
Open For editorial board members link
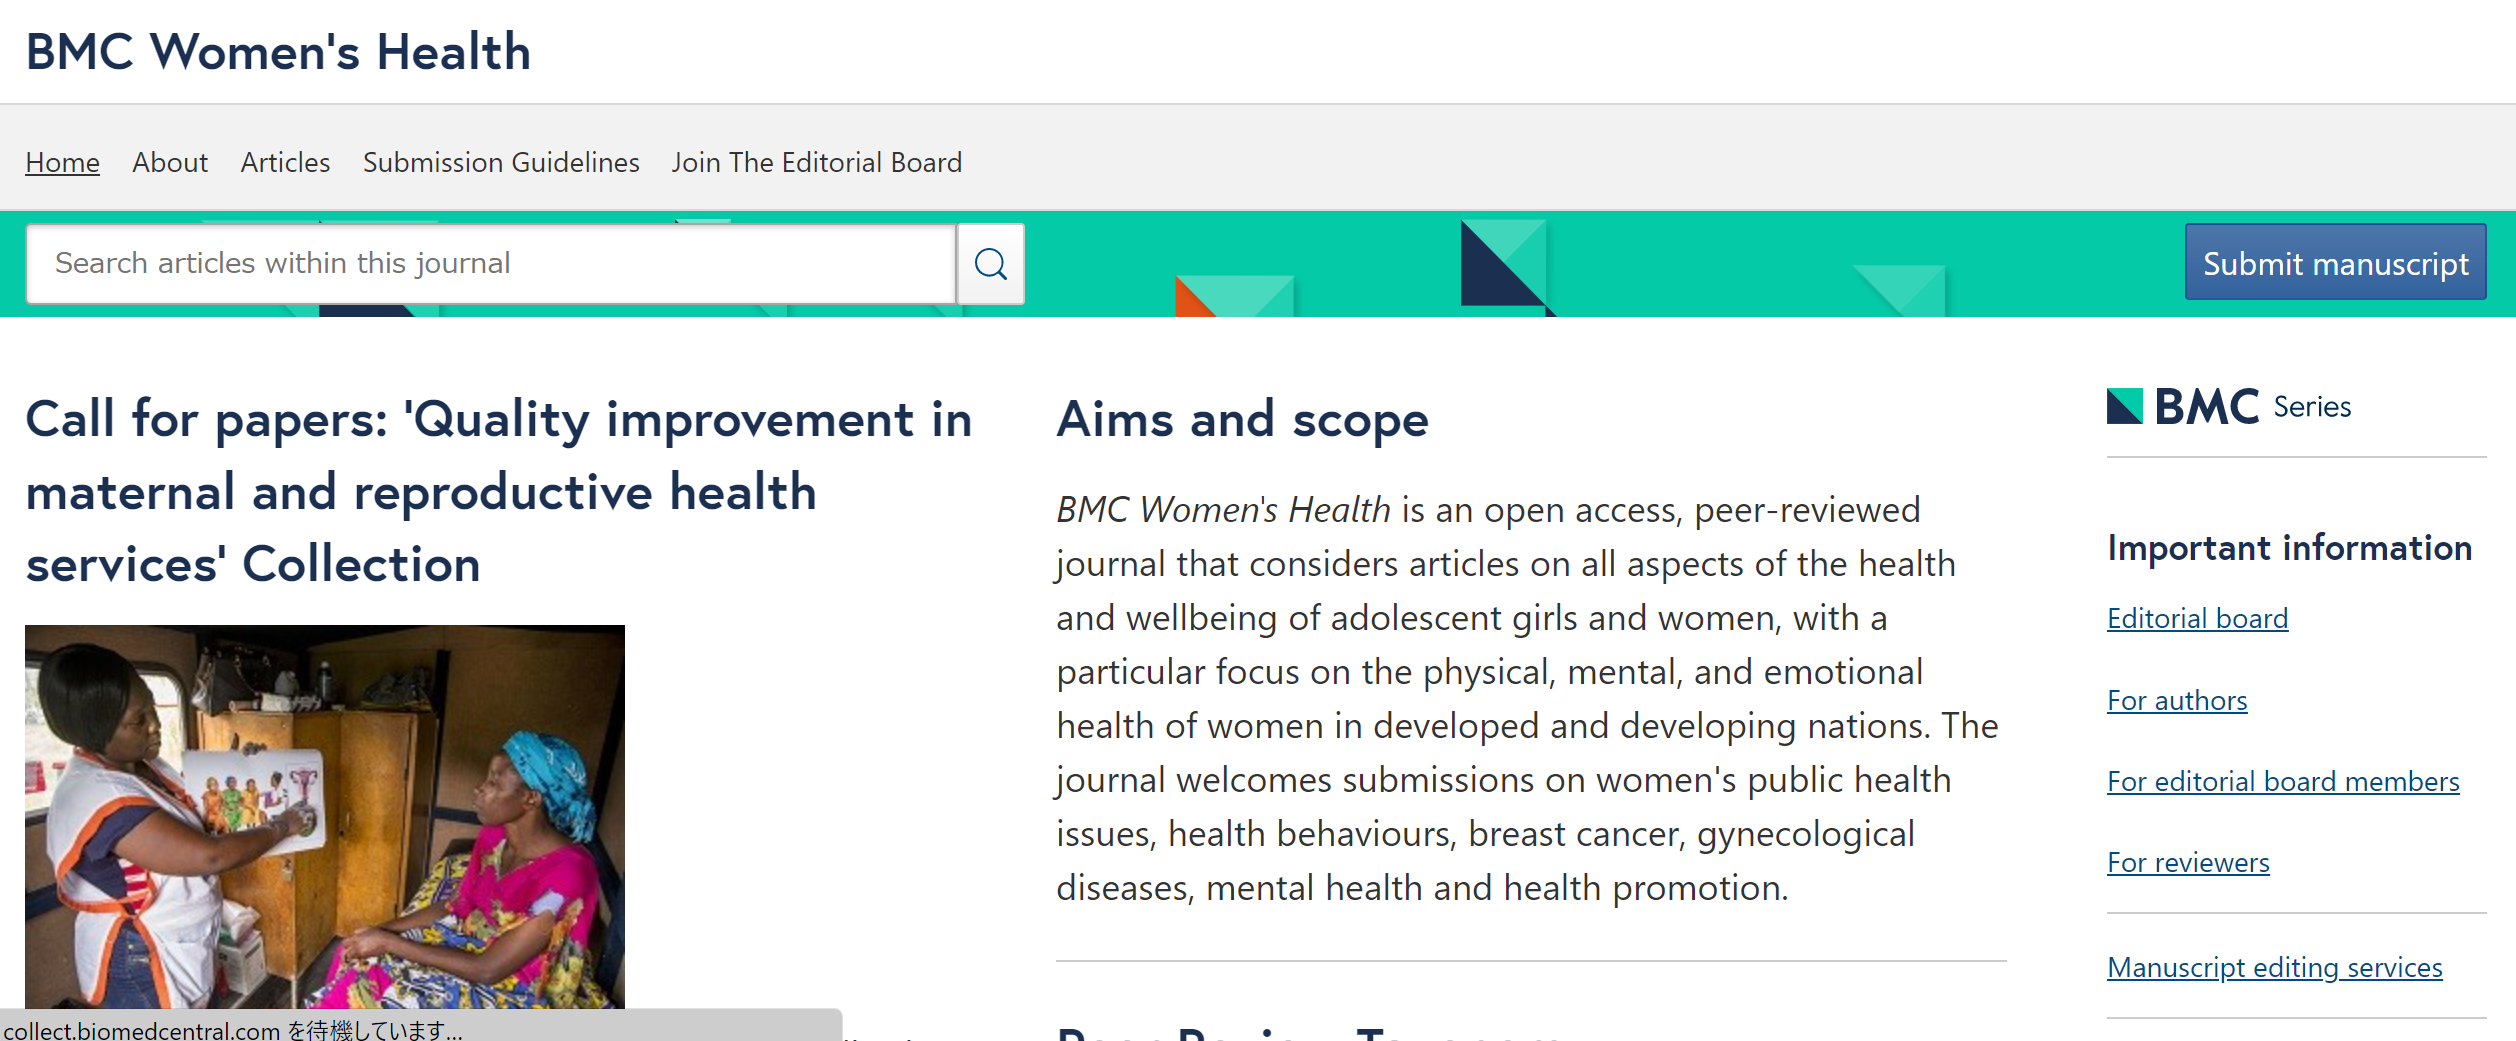pos(2283,782)
